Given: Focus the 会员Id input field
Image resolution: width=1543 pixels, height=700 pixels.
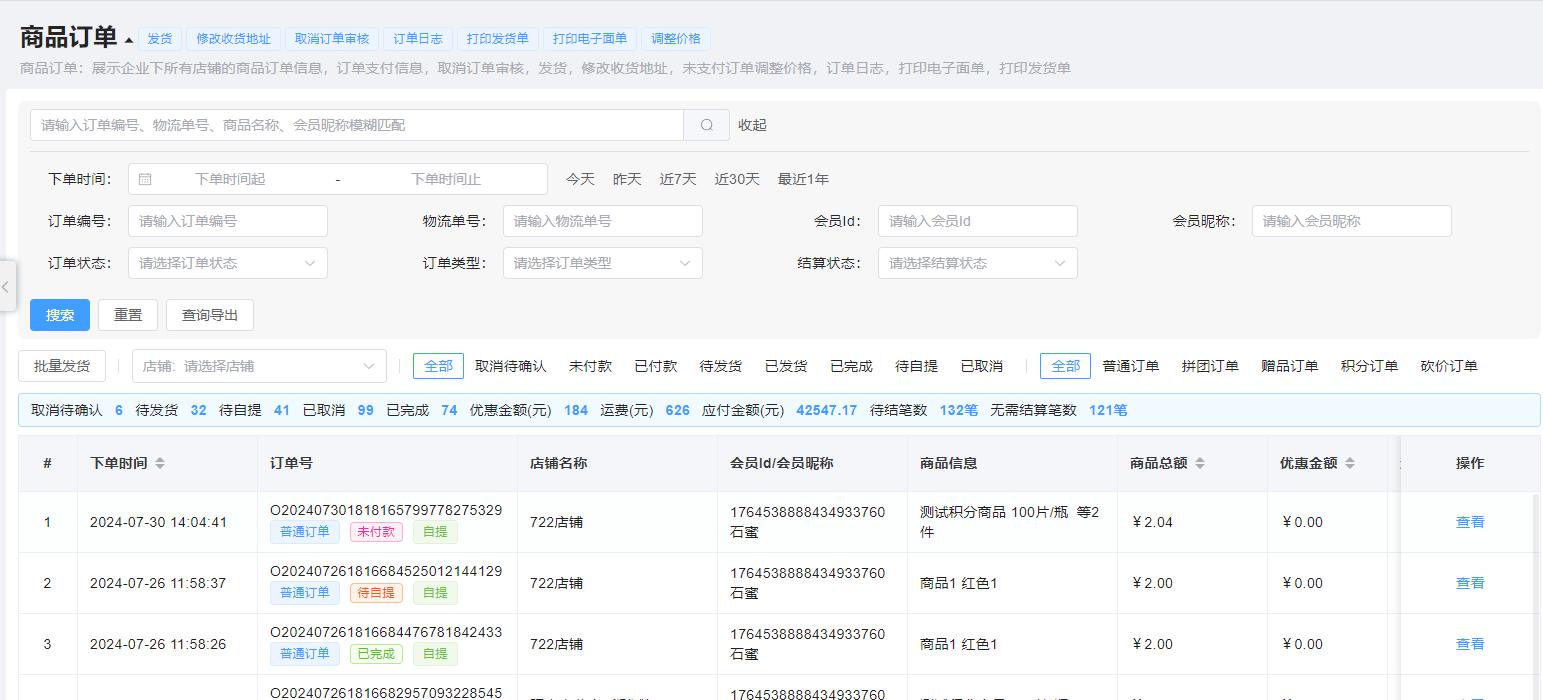Looking at the screenshot, I should pyautogui.click(x=978, y=221).
